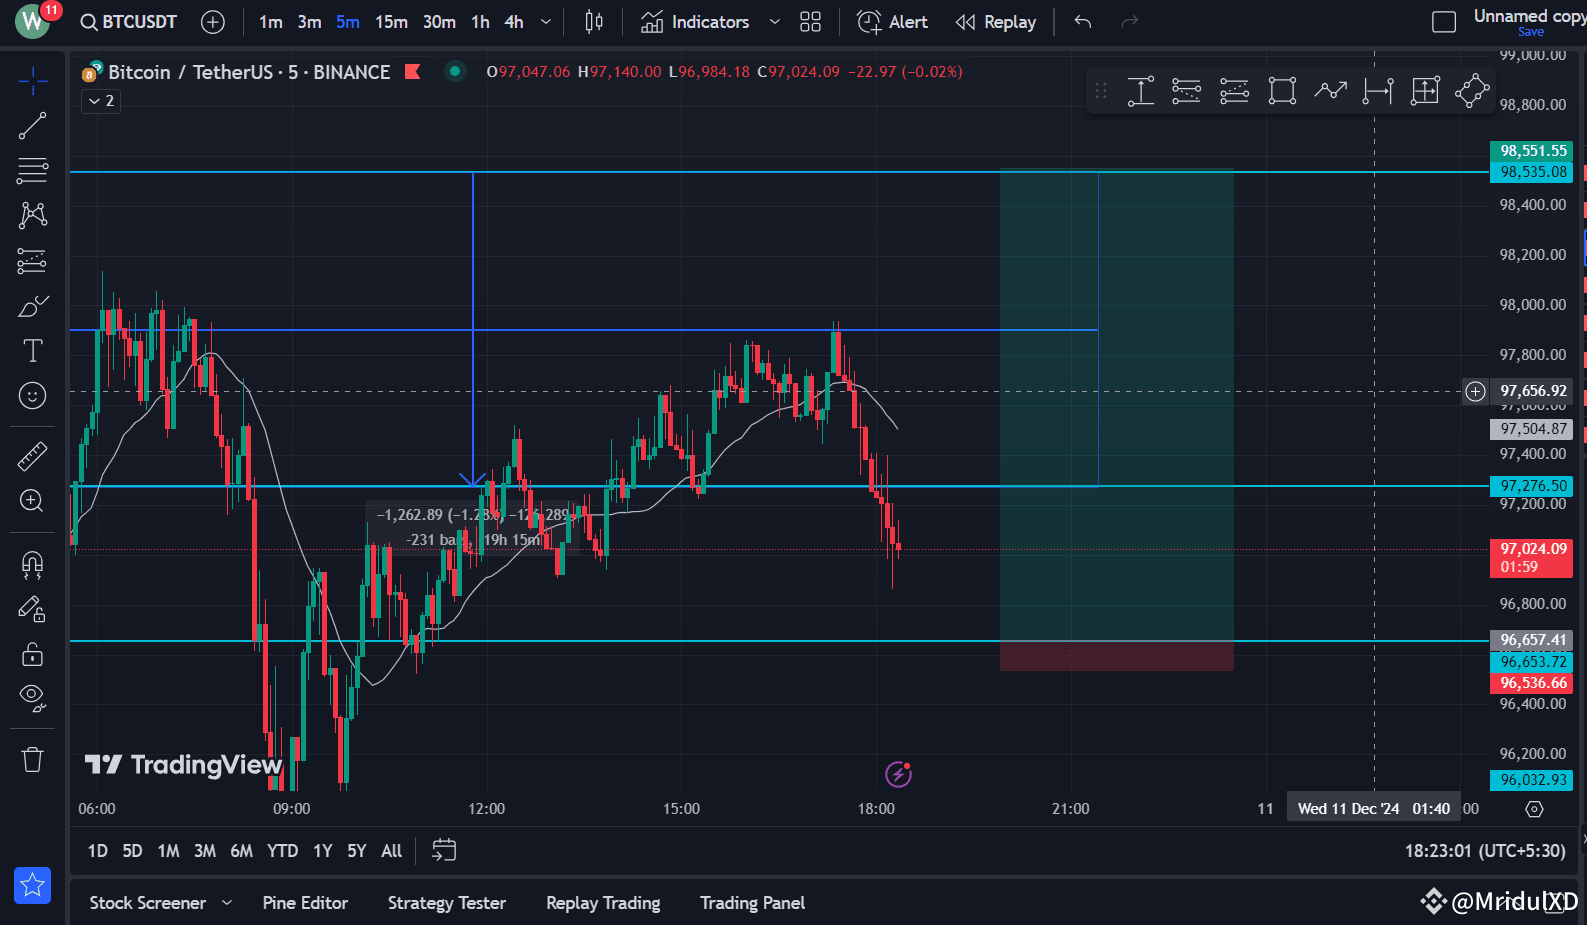Select the 1m timeframe
Screen dimensions: 1587x925
click(270, 22)
